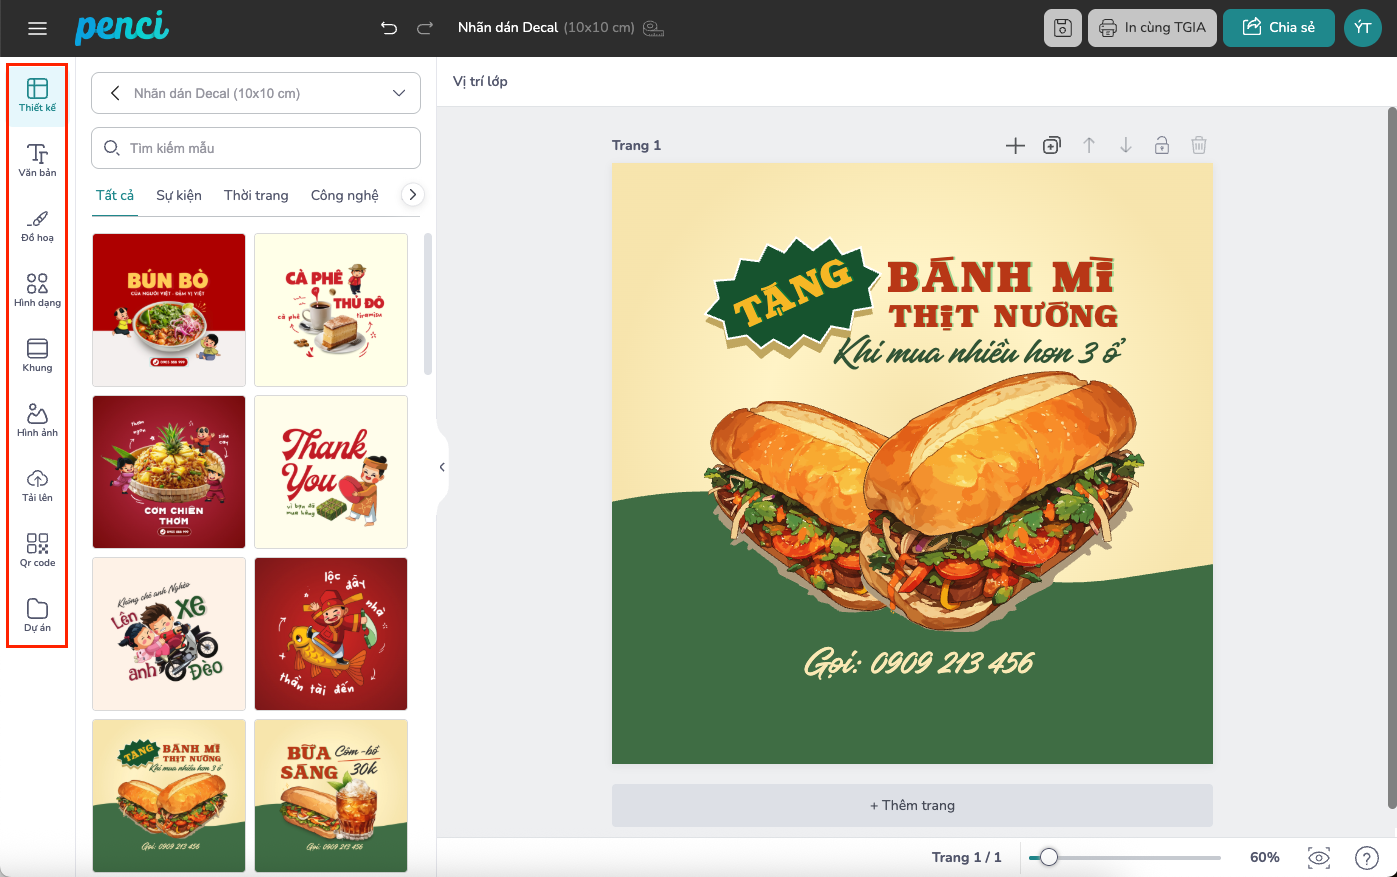Screen dimensions: 1397x877
Task: Choose the Bún Bò template thumbnail
Action: pyautogui.click(x=169, y=310)
